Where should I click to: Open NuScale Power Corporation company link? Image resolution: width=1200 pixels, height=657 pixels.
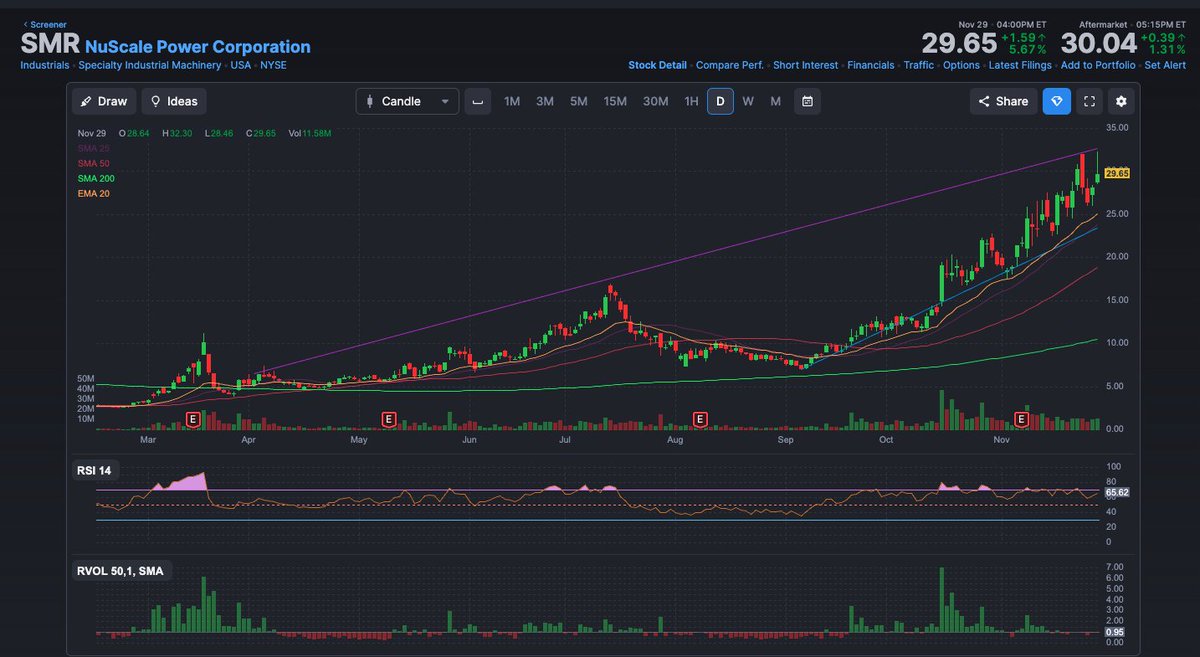[x=198, y=47]
